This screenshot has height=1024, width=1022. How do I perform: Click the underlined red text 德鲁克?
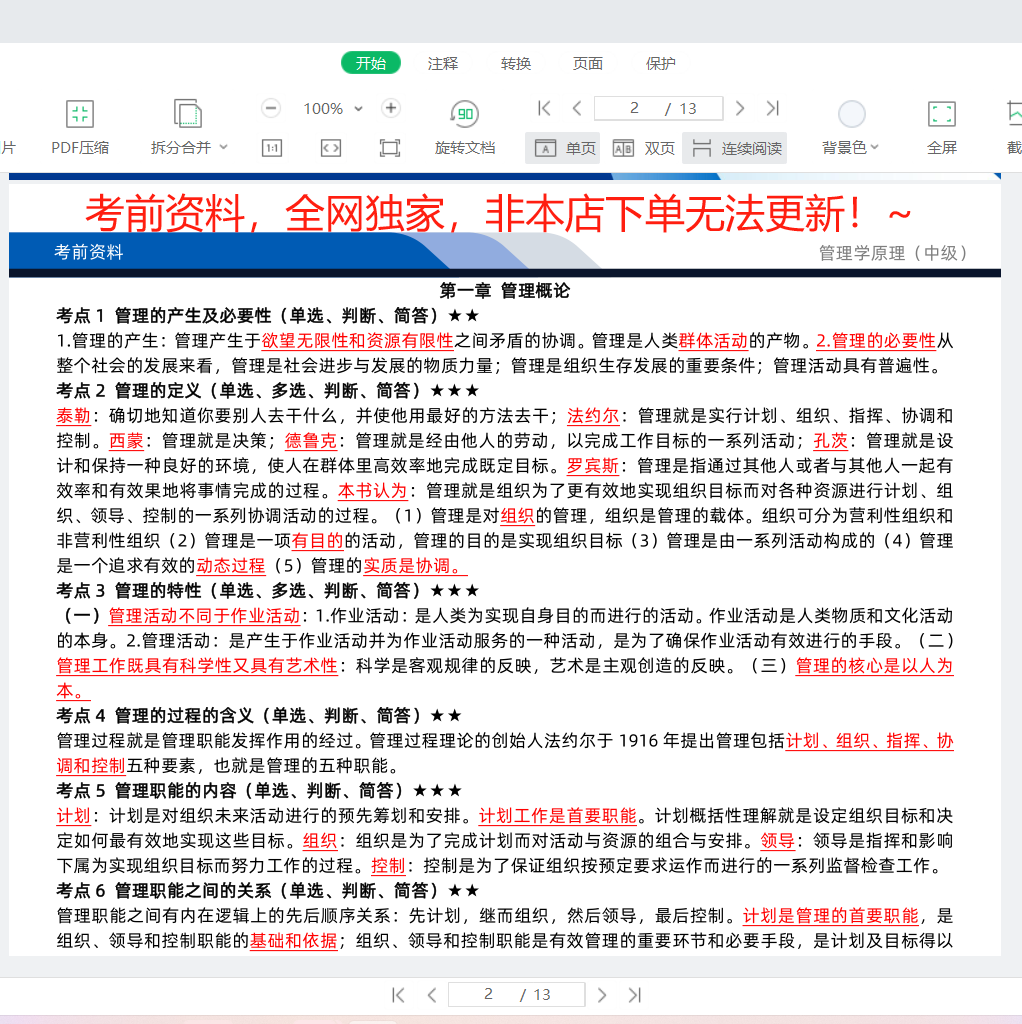[x=311, y=441]
